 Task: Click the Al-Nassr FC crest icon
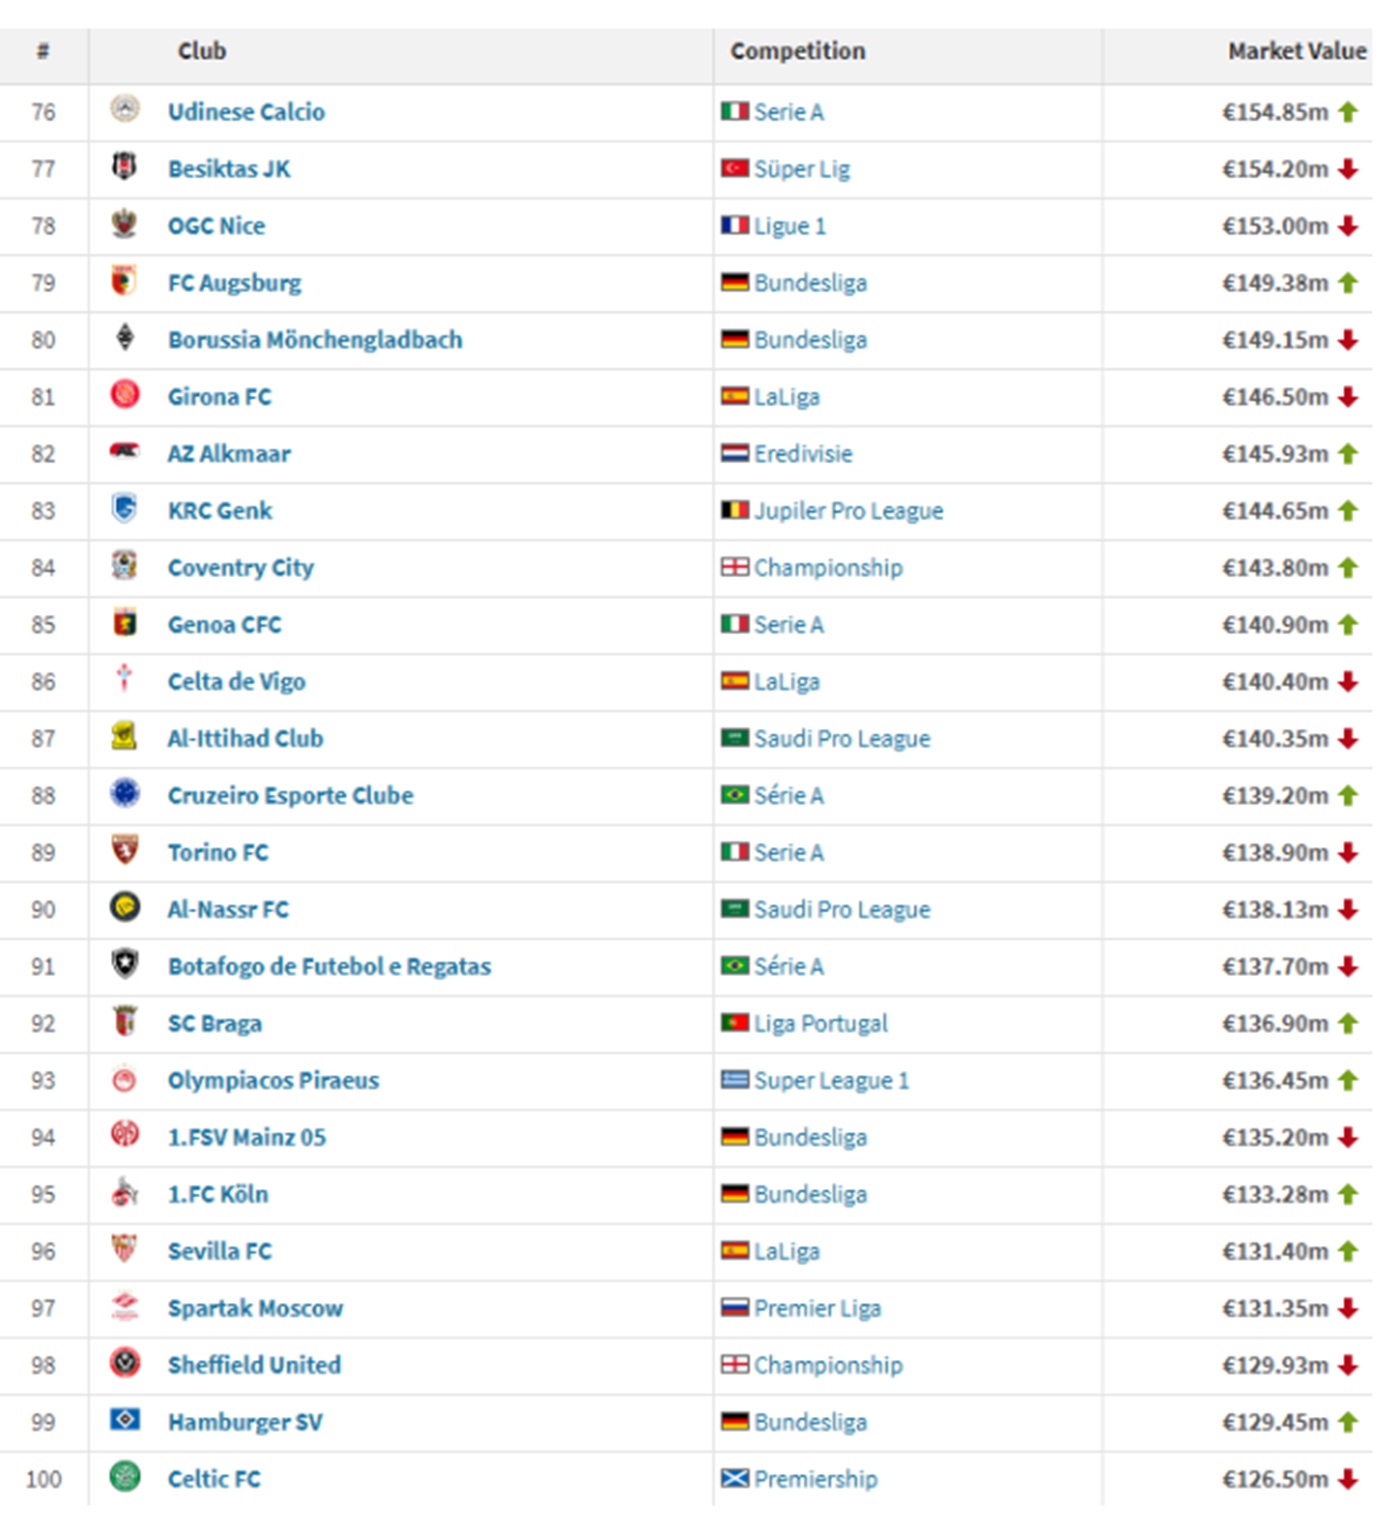124,908
